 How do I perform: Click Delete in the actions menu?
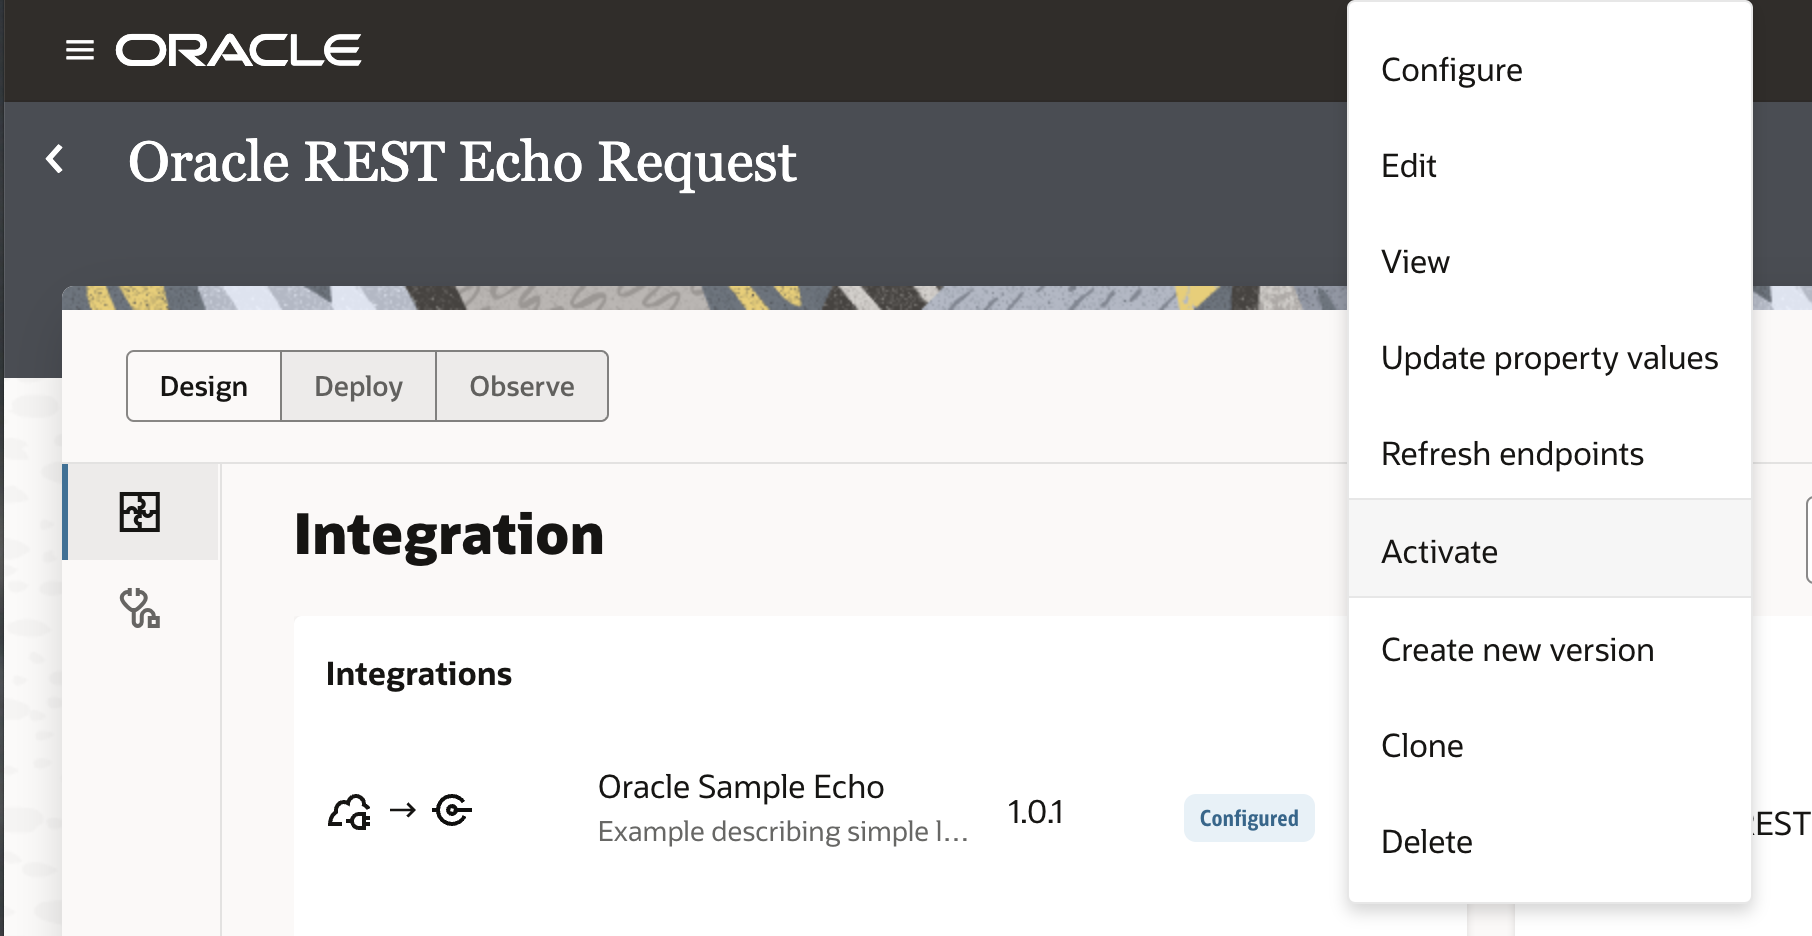point(1426,842)
